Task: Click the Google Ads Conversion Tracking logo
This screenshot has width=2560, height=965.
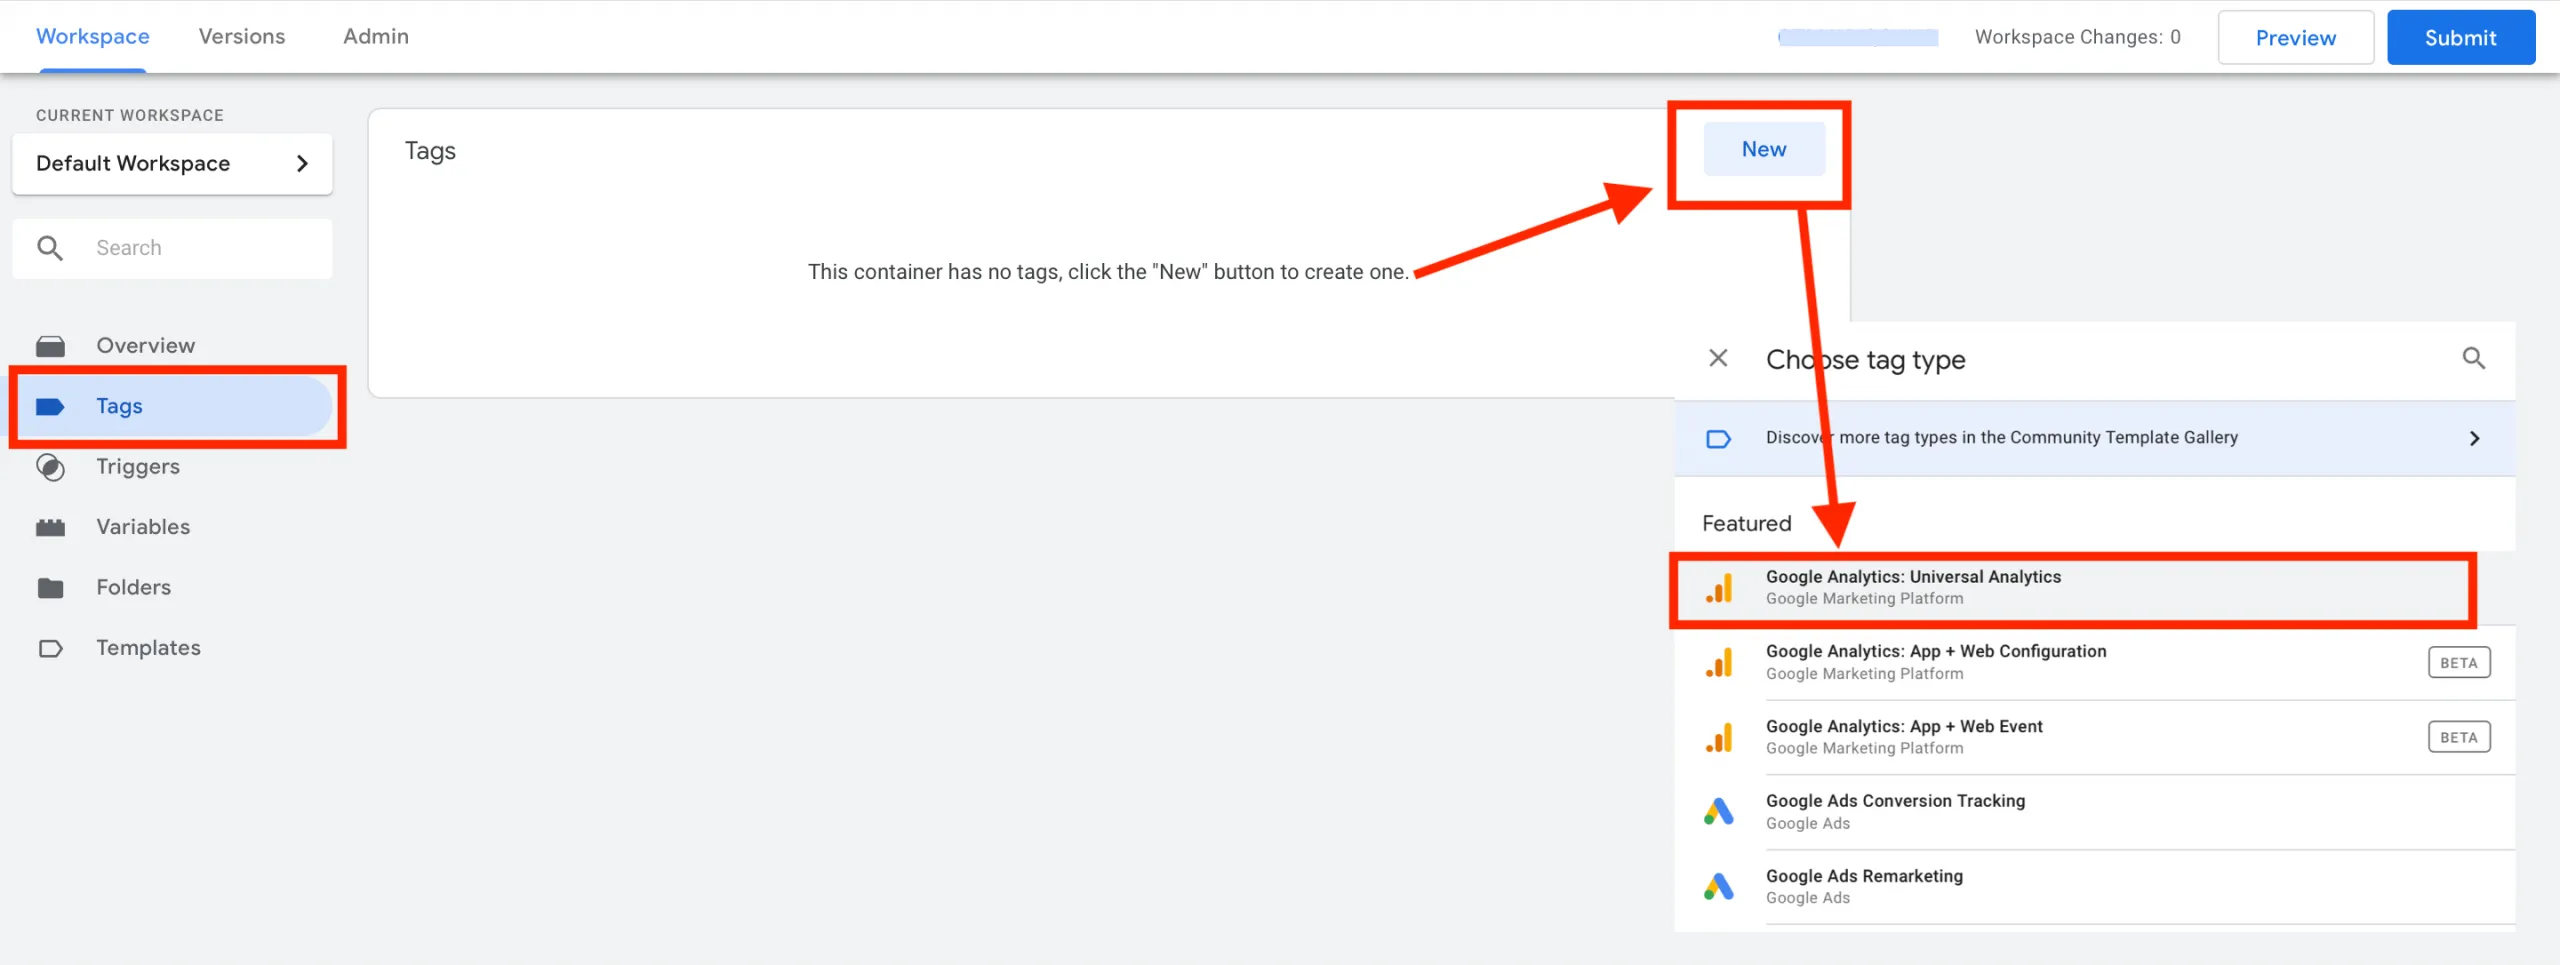Action: click(x=1718, y=811)
